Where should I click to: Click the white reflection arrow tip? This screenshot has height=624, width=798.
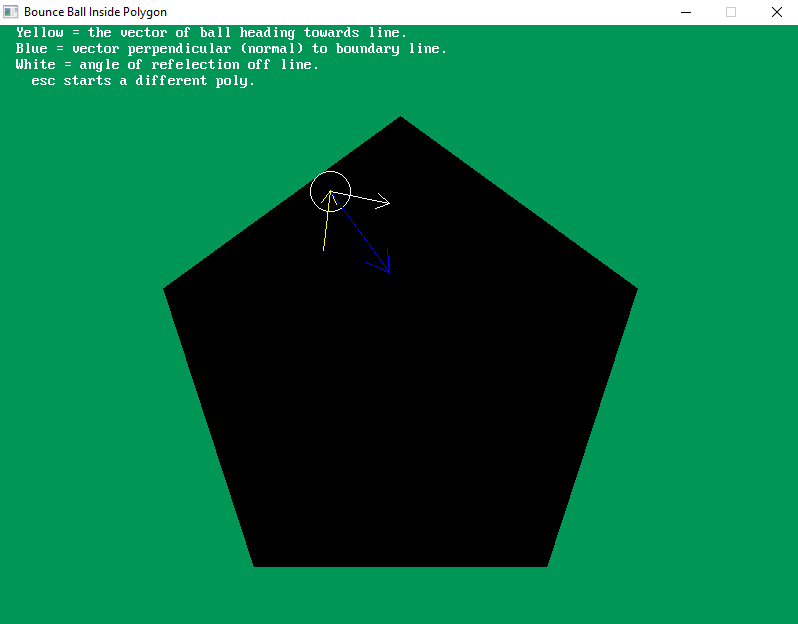coord(387,203)
